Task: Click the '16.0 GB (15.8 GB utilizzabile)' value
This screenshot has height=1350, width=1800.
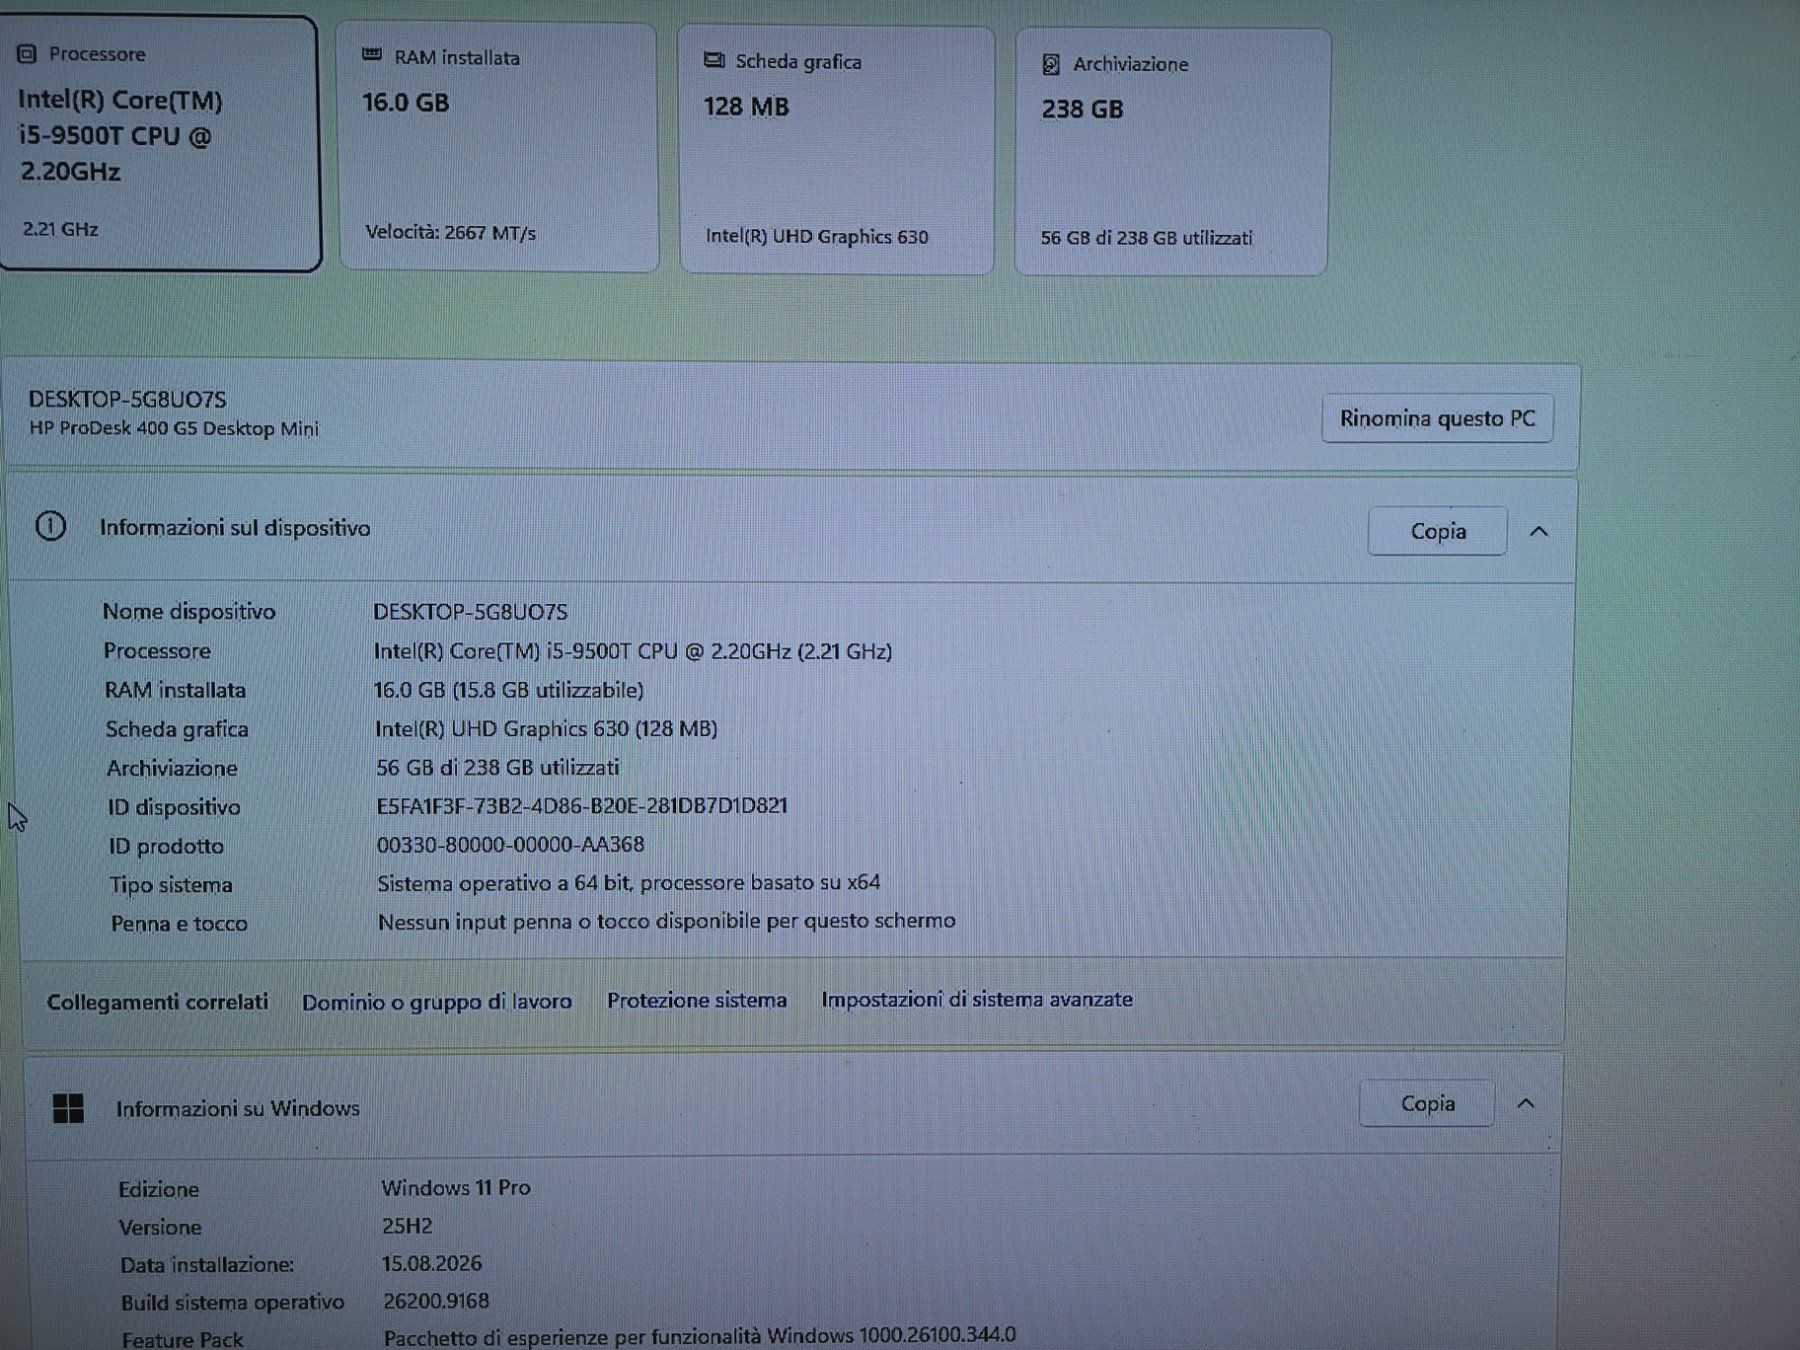Action: tap(508, 690)
